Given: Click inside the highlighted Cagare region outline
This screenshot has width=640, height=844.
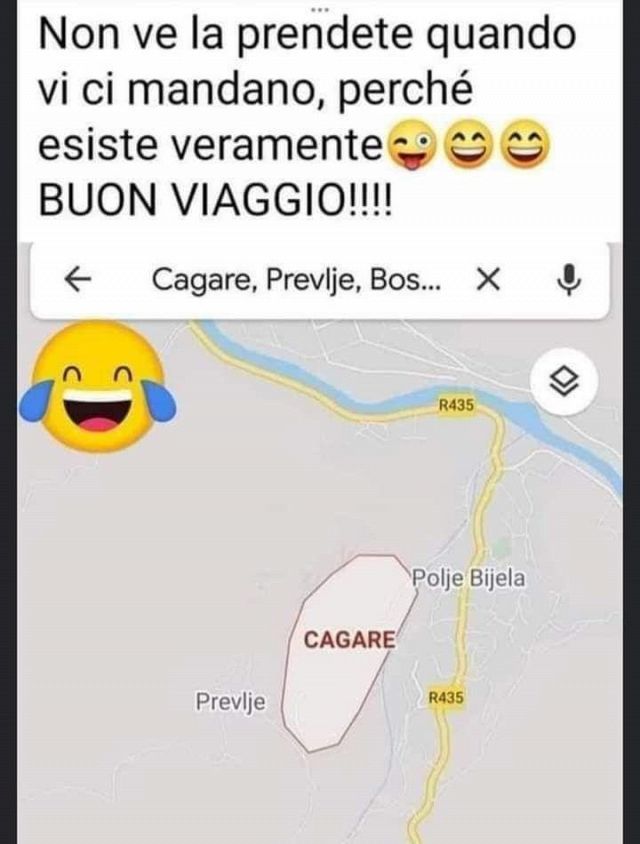Looking at the screenshot, I should tap(344, 684).
